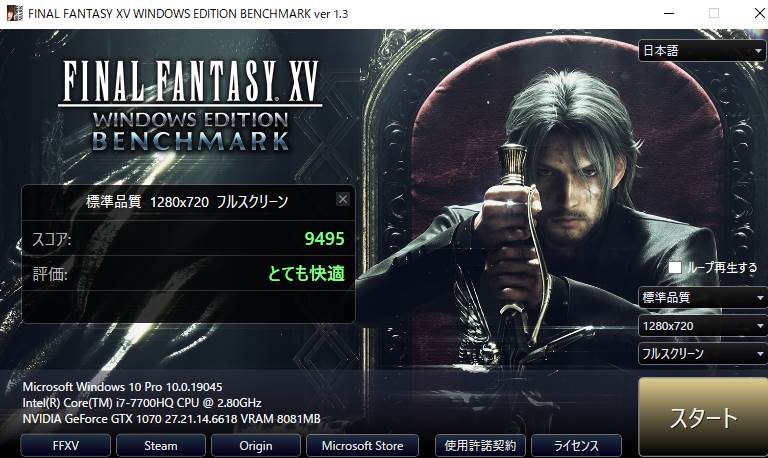This screenshot has height=458, width=768.
Task: Open the Origin store button
Action: pyautogui.click(x=256, y=446)
